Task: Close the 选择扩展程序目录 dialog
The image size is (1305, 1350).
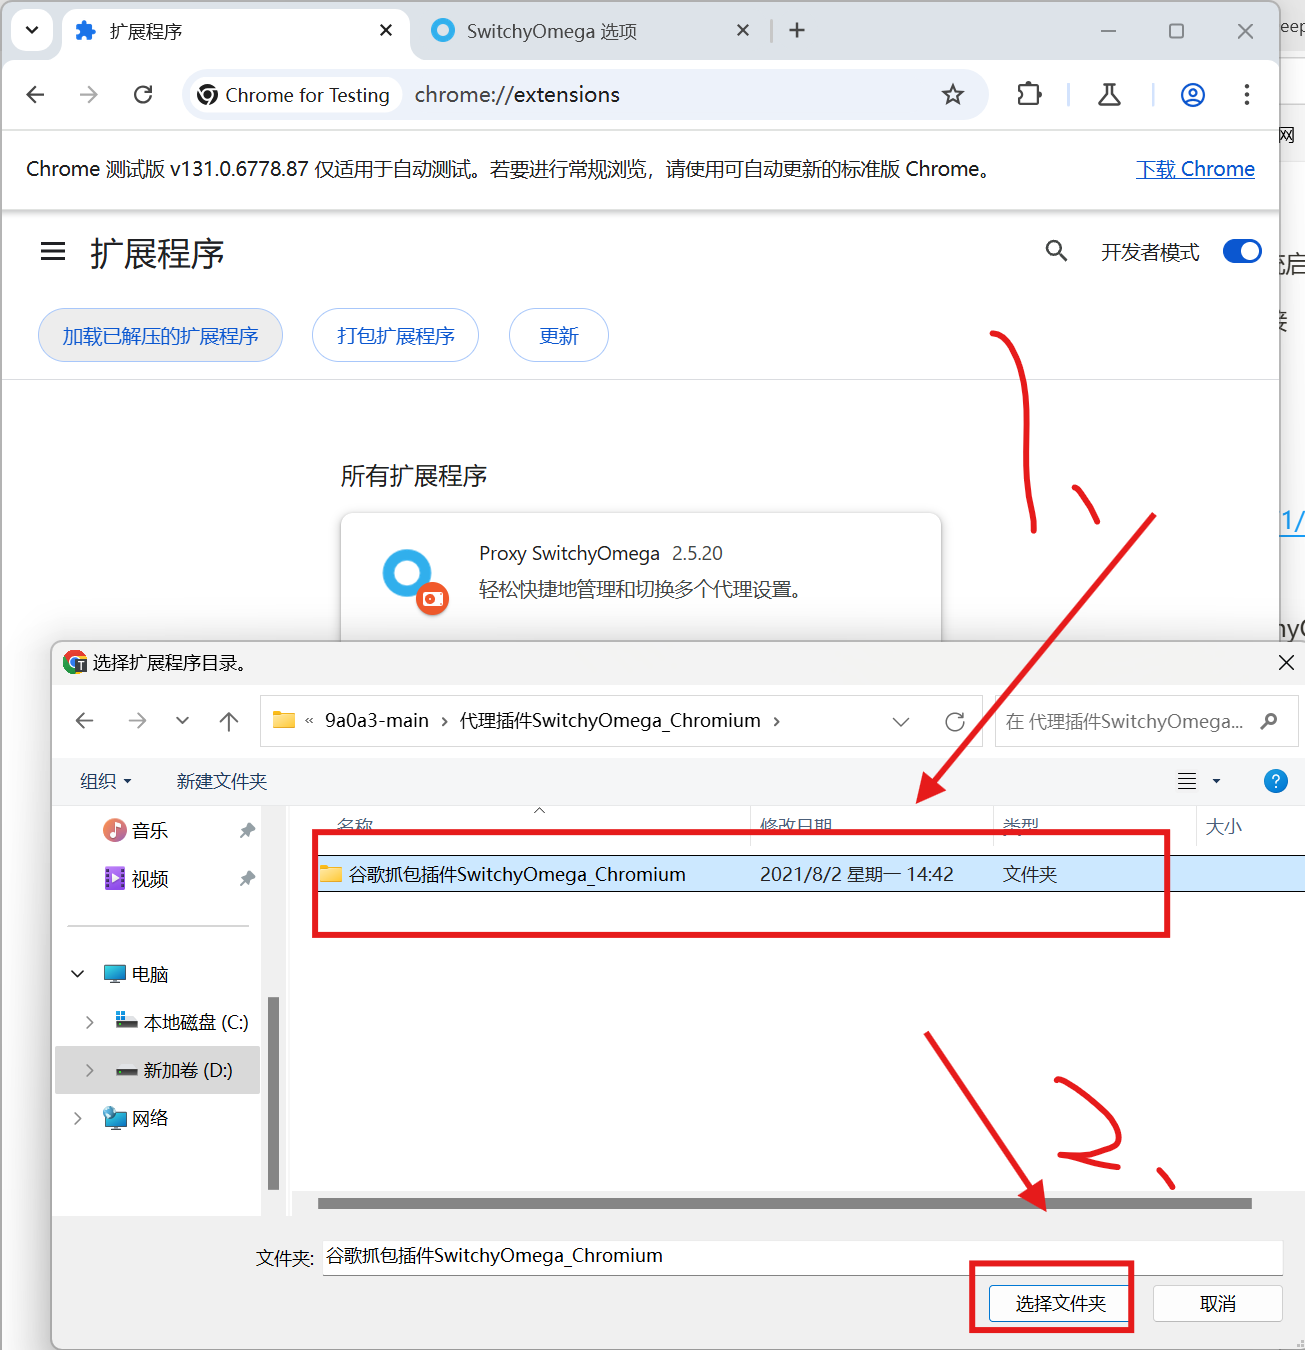Action: 1286,662
